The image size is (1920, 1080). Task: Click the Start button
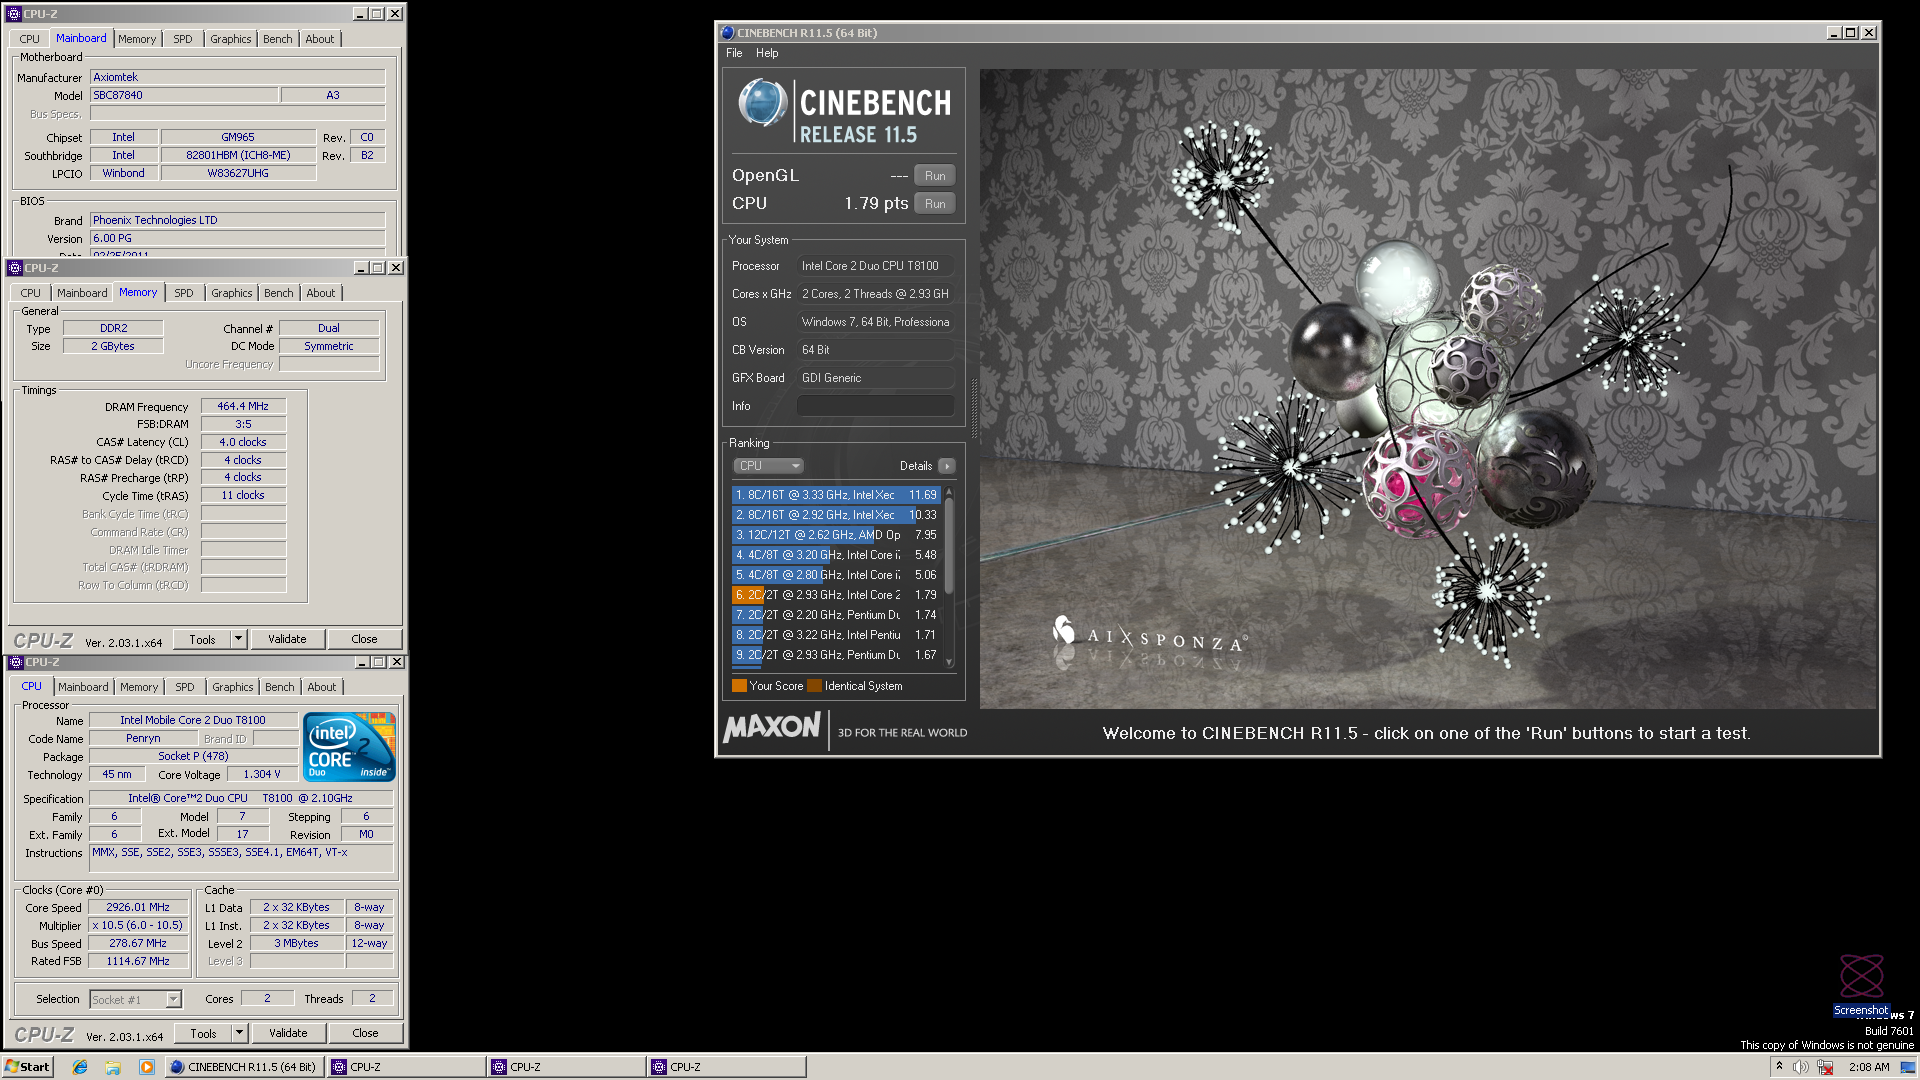27,1067
